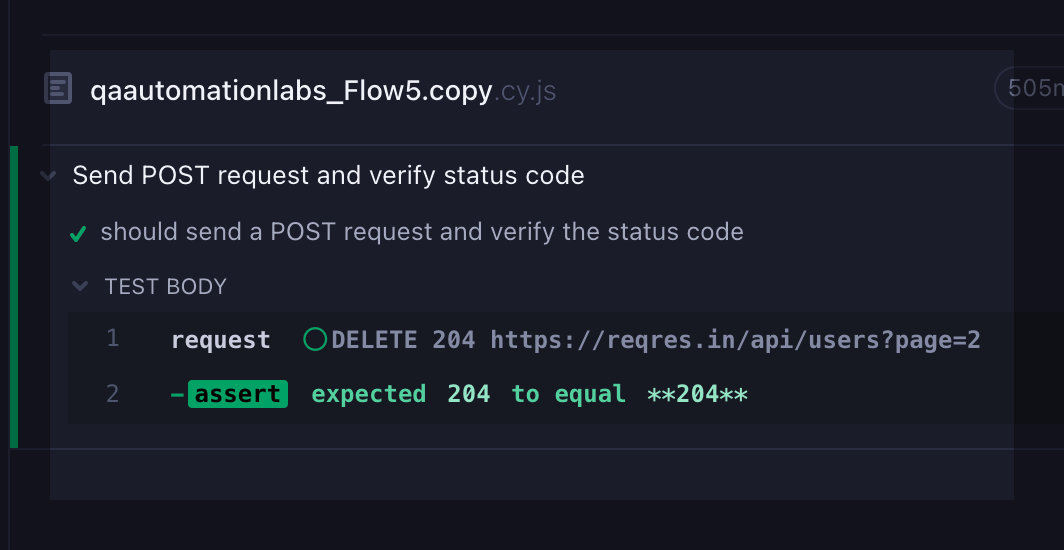
Task: Collapse the TEST BODY section chevron
Action: point(80,286)
